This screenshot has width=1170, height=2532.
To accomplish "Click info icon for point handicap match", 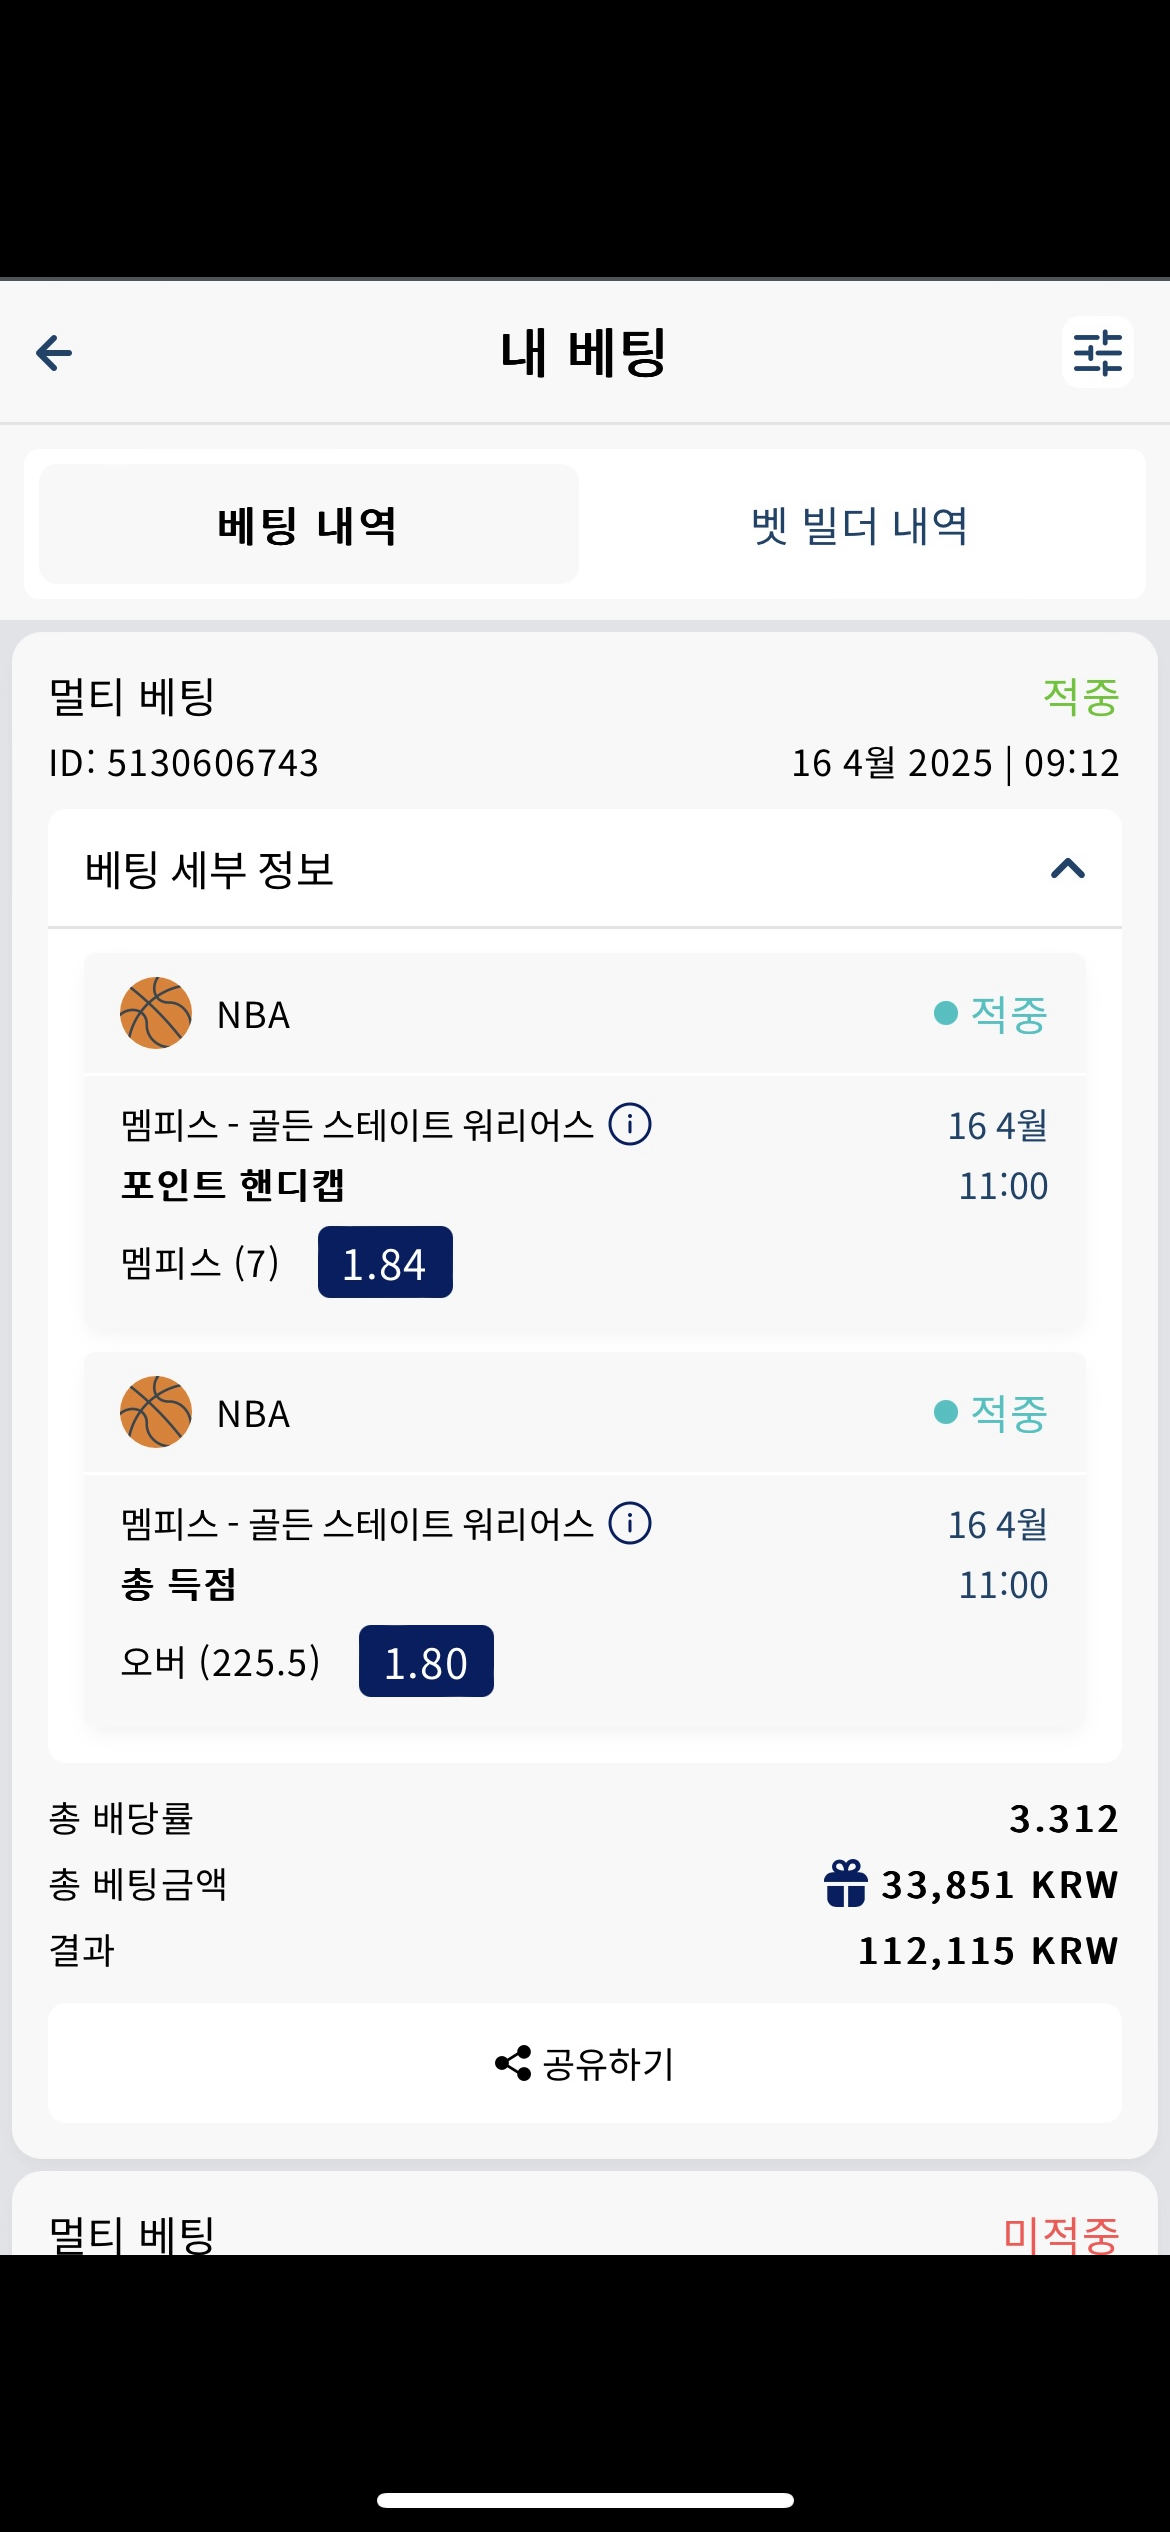I will coord(630,1124).
